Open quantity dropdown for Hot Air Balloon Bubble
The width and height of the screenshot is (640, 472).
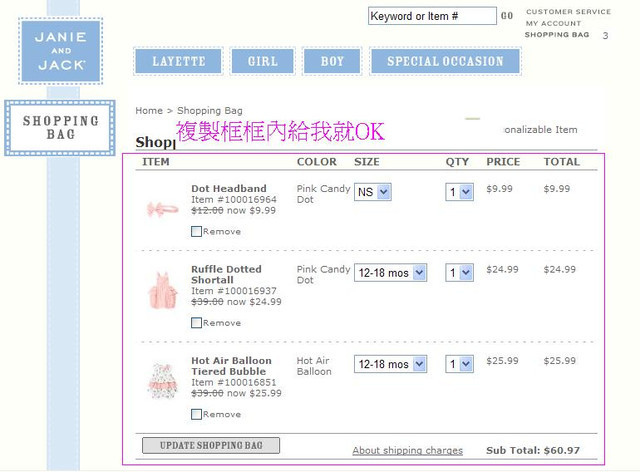point(459,364)
